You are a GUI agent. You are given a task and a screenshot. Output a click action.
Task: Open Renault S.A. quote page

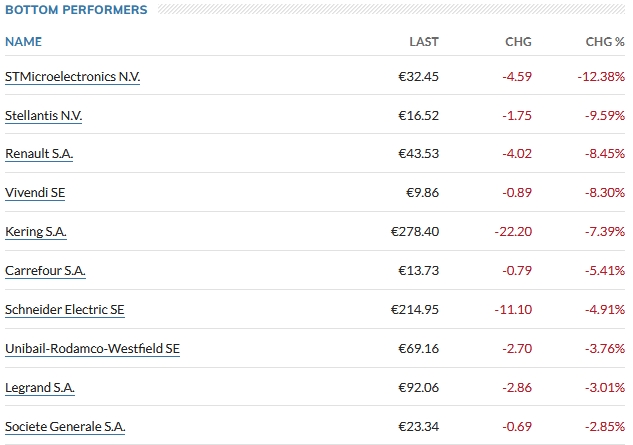click(x=39, y=154)
